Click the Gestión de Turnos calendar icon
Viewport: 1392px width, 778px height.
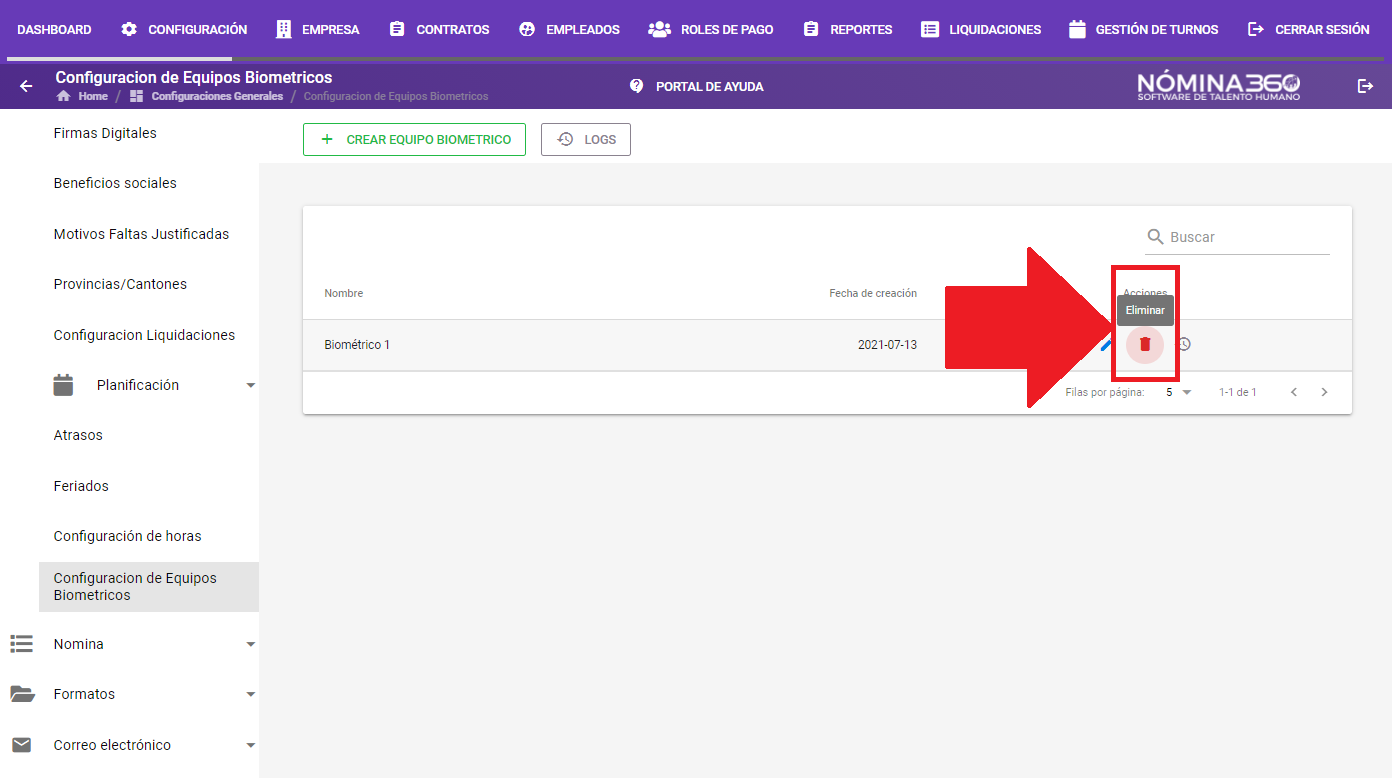(1077, 29)
